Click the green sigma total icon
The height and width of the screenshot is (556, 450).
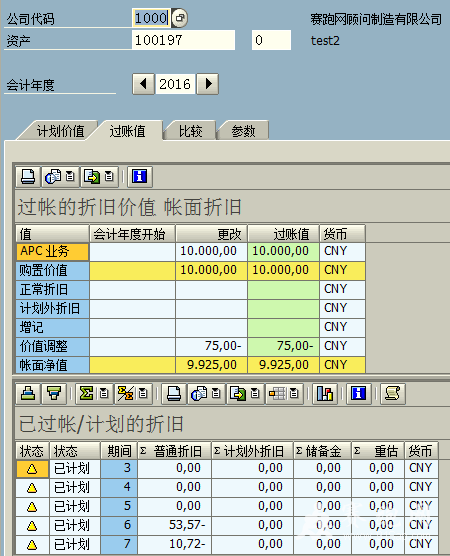(86, 393)
